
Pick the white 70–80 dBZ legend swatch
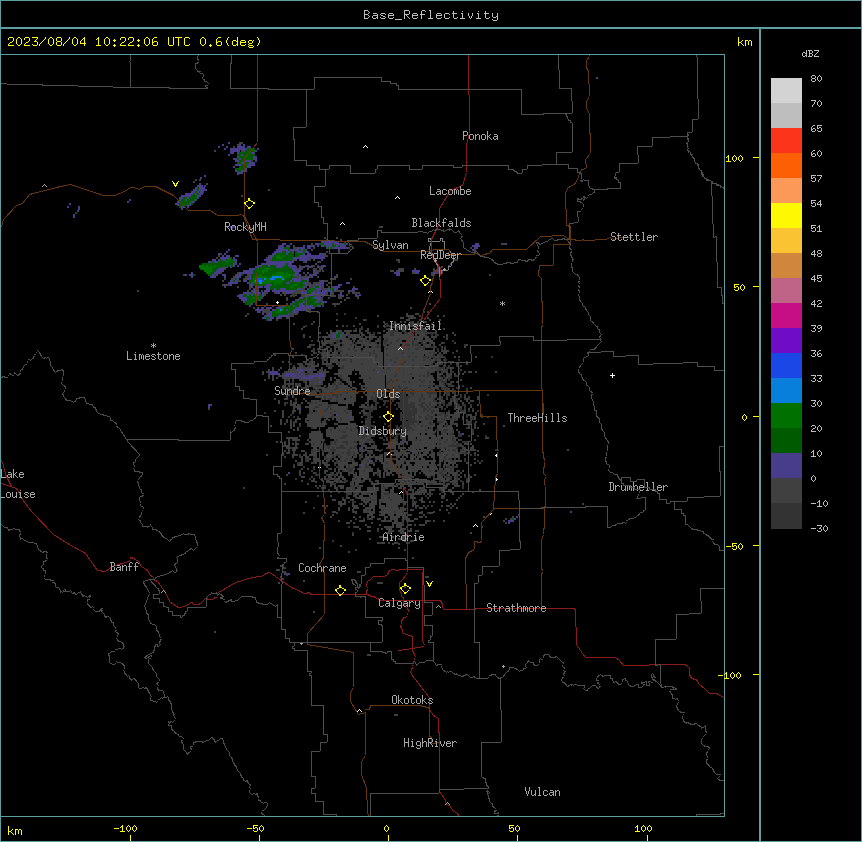coord(786,90)
